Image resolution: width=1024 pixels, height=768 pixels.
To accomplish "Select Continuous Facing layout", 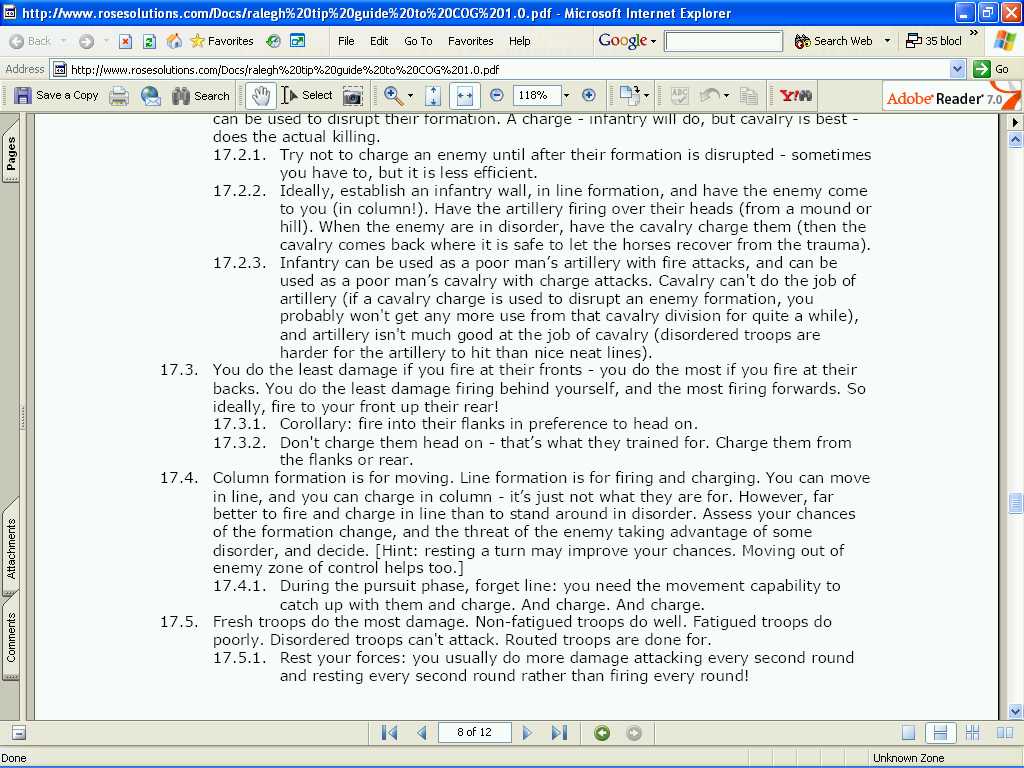I will (x=972, y=733).
